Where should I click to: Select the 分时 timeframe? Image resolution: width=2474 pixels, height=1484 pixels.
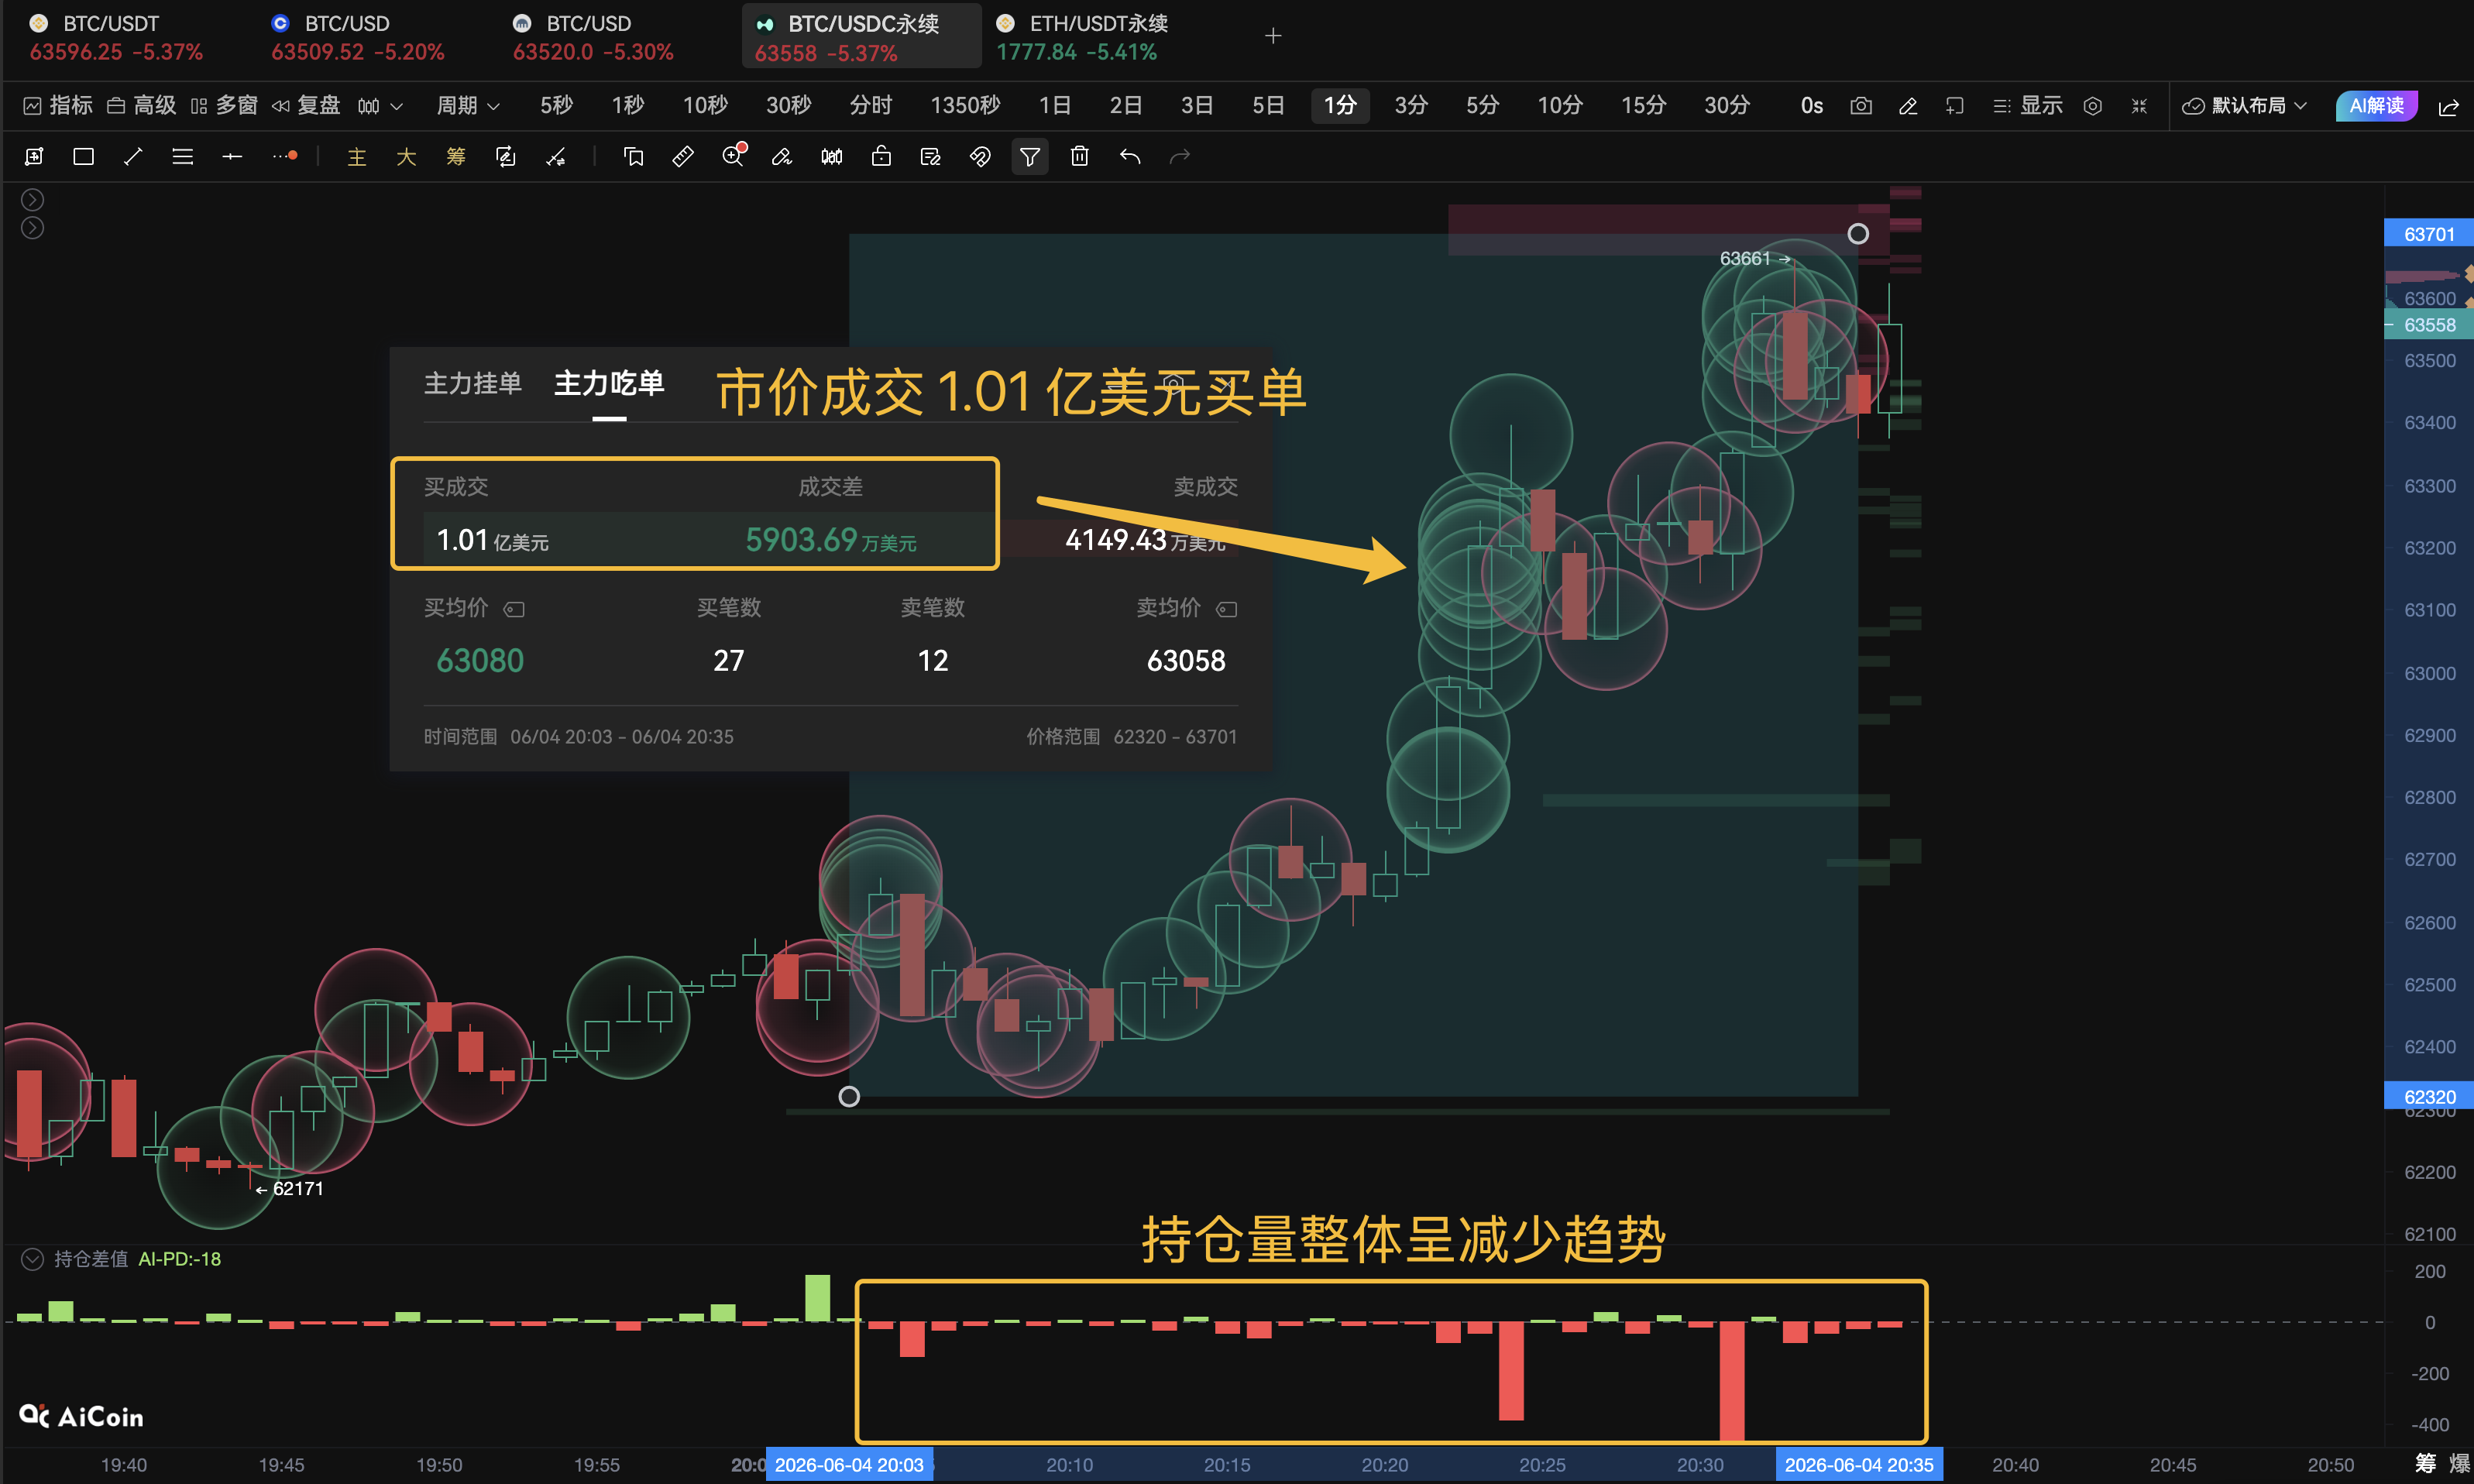870,106
